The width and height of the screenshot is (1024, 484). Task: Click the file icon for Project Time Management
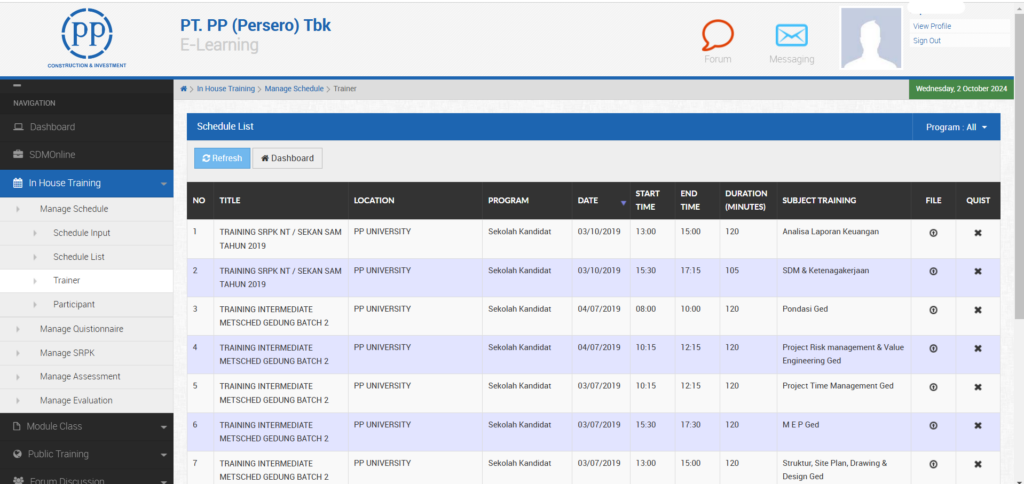coord(933,387)
